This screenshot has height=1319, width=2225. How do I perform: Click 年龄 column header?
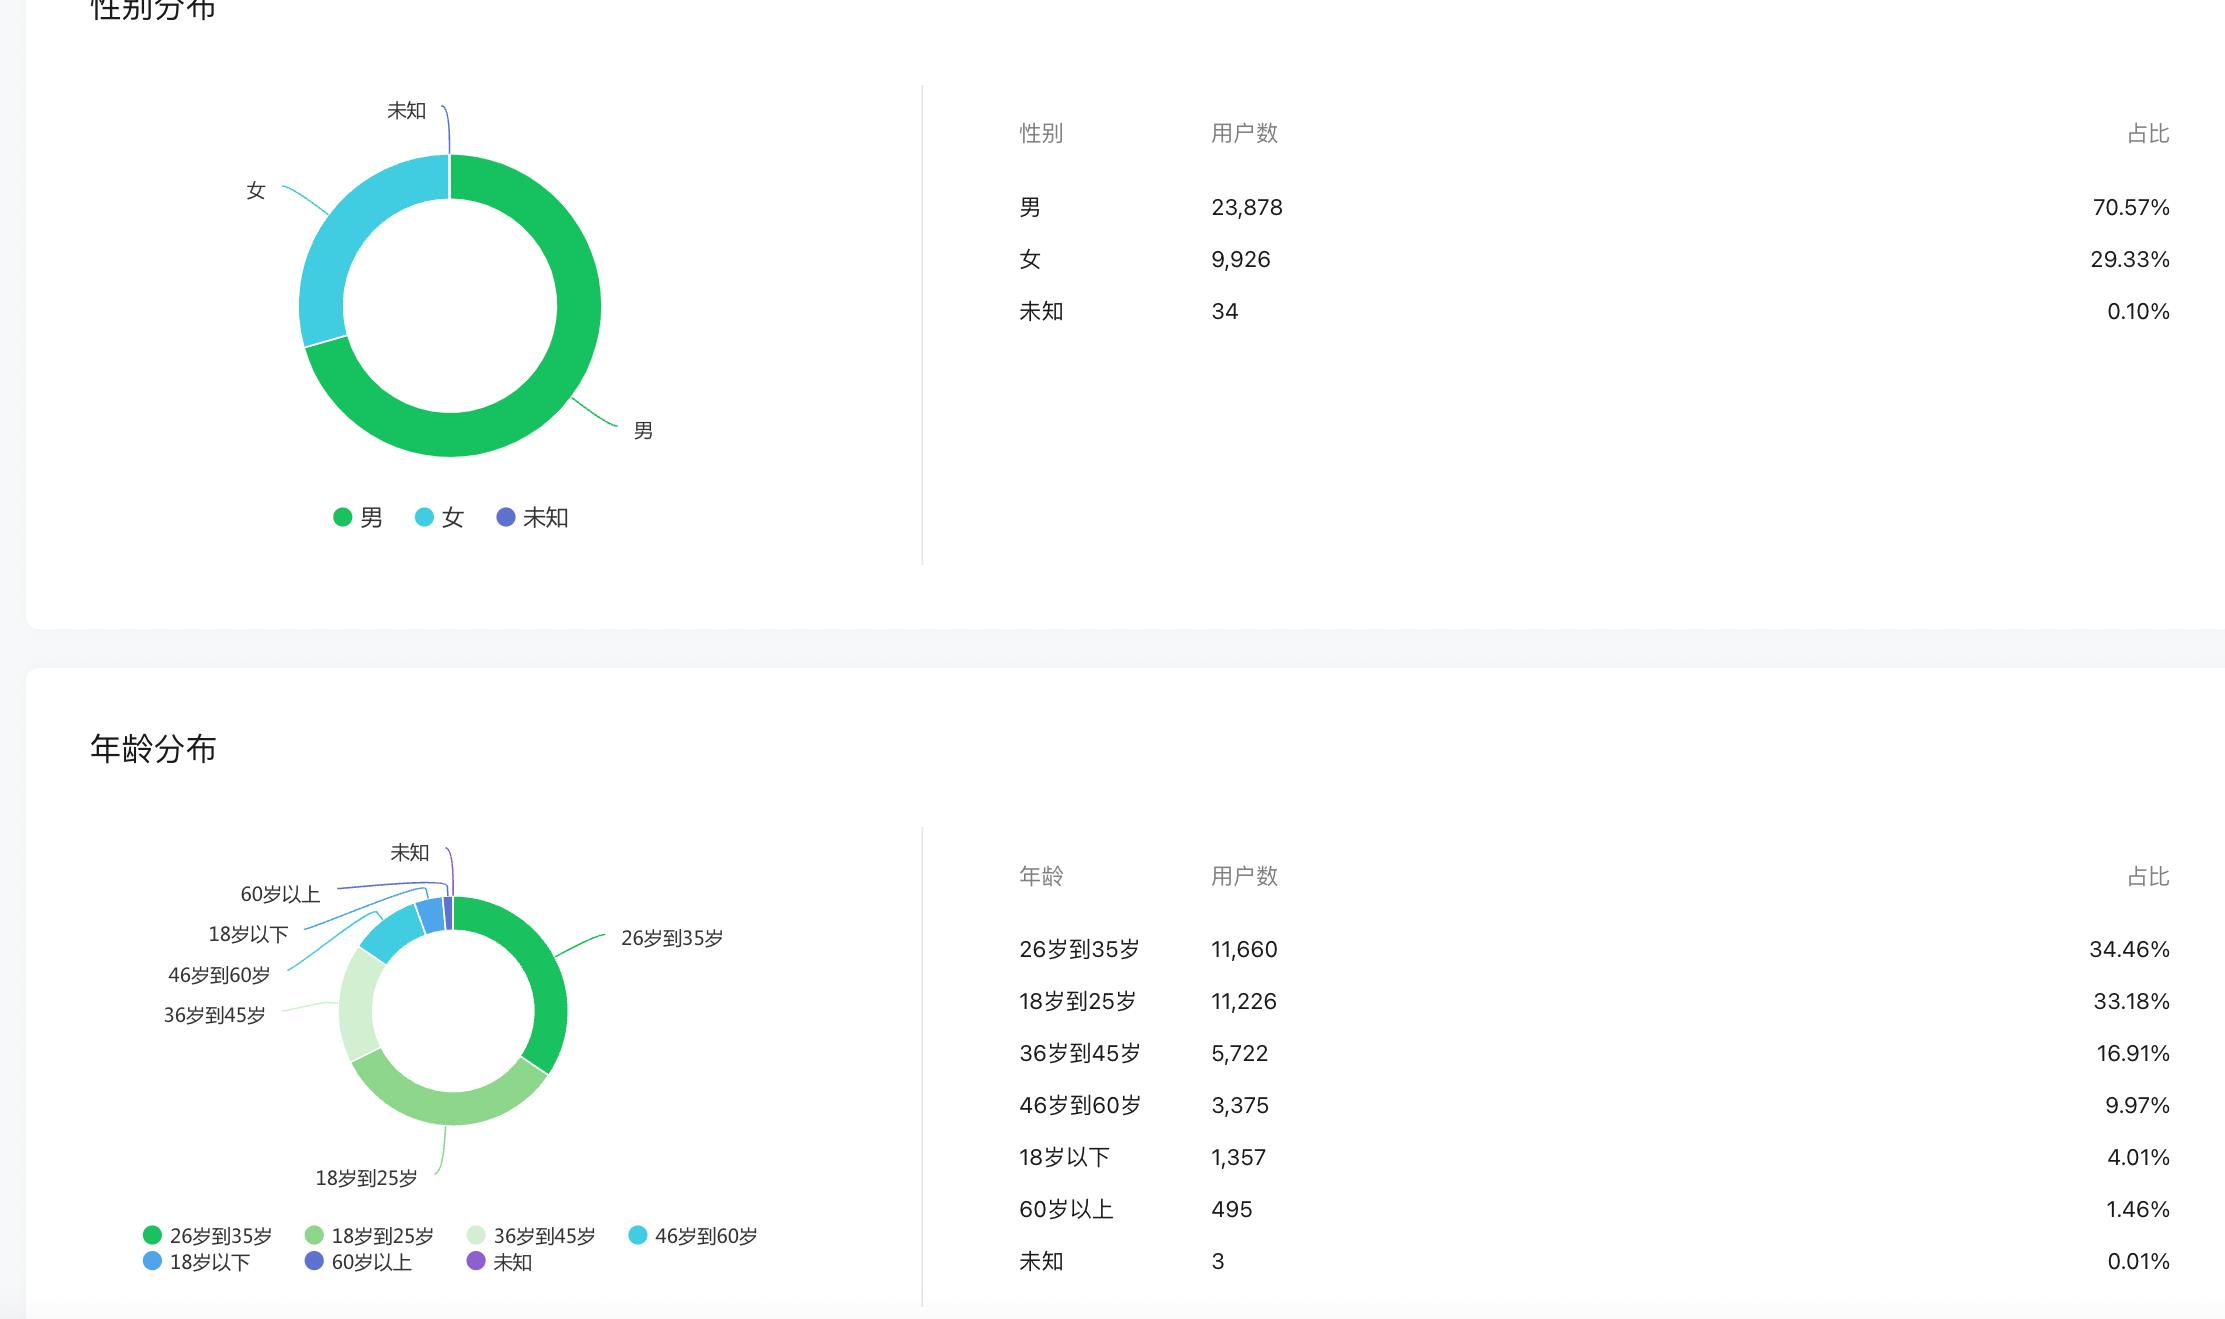pos(1041,876)
